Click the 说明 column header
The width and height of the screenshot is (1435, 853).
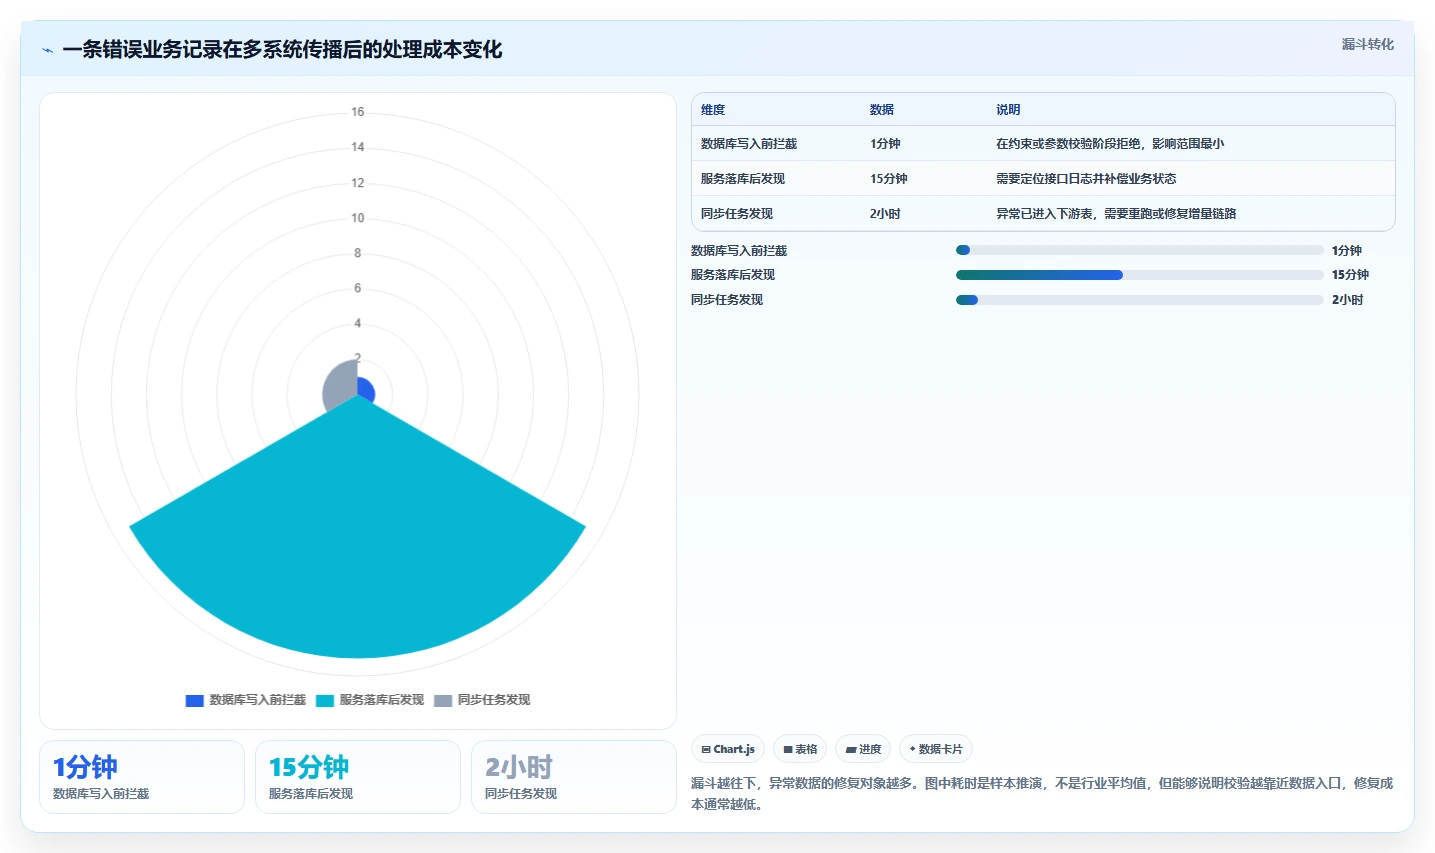1008,110
